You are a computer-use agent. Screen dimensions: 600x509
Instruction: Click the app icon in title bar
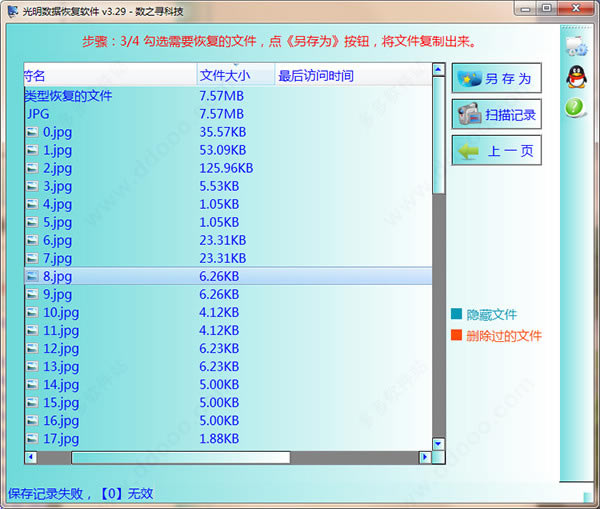13,11
